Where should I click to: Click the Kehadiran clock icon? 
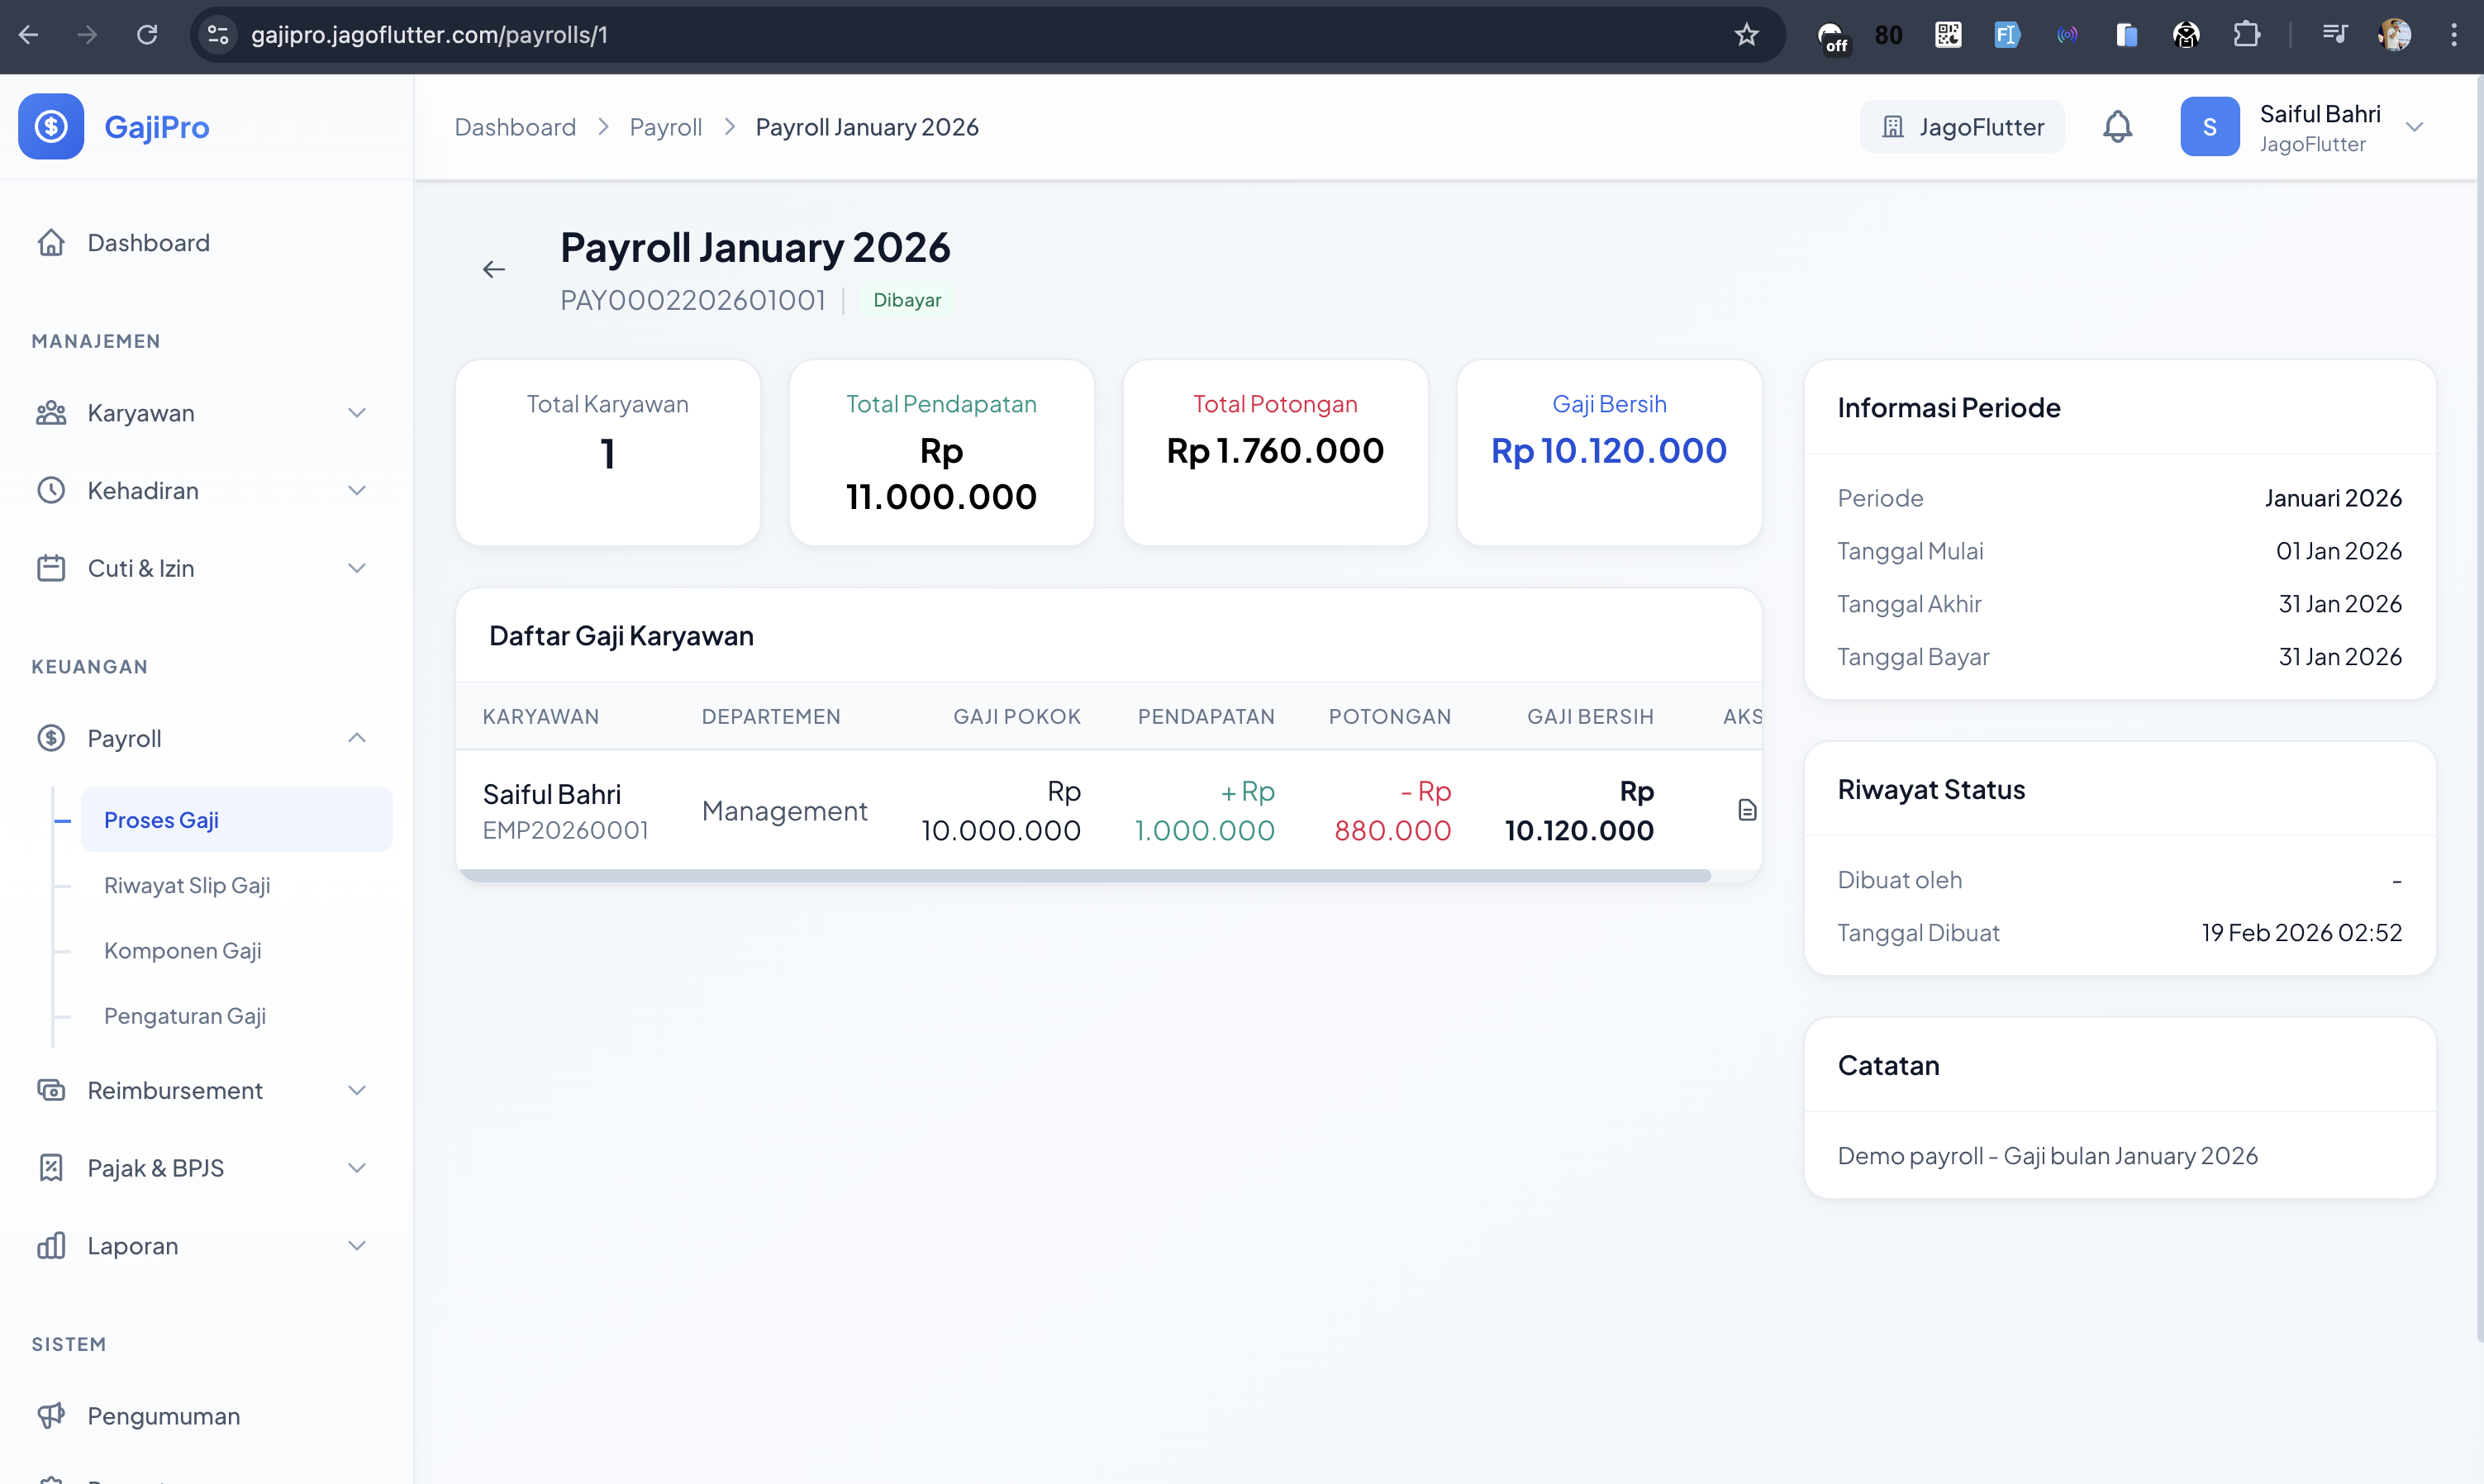51,491
